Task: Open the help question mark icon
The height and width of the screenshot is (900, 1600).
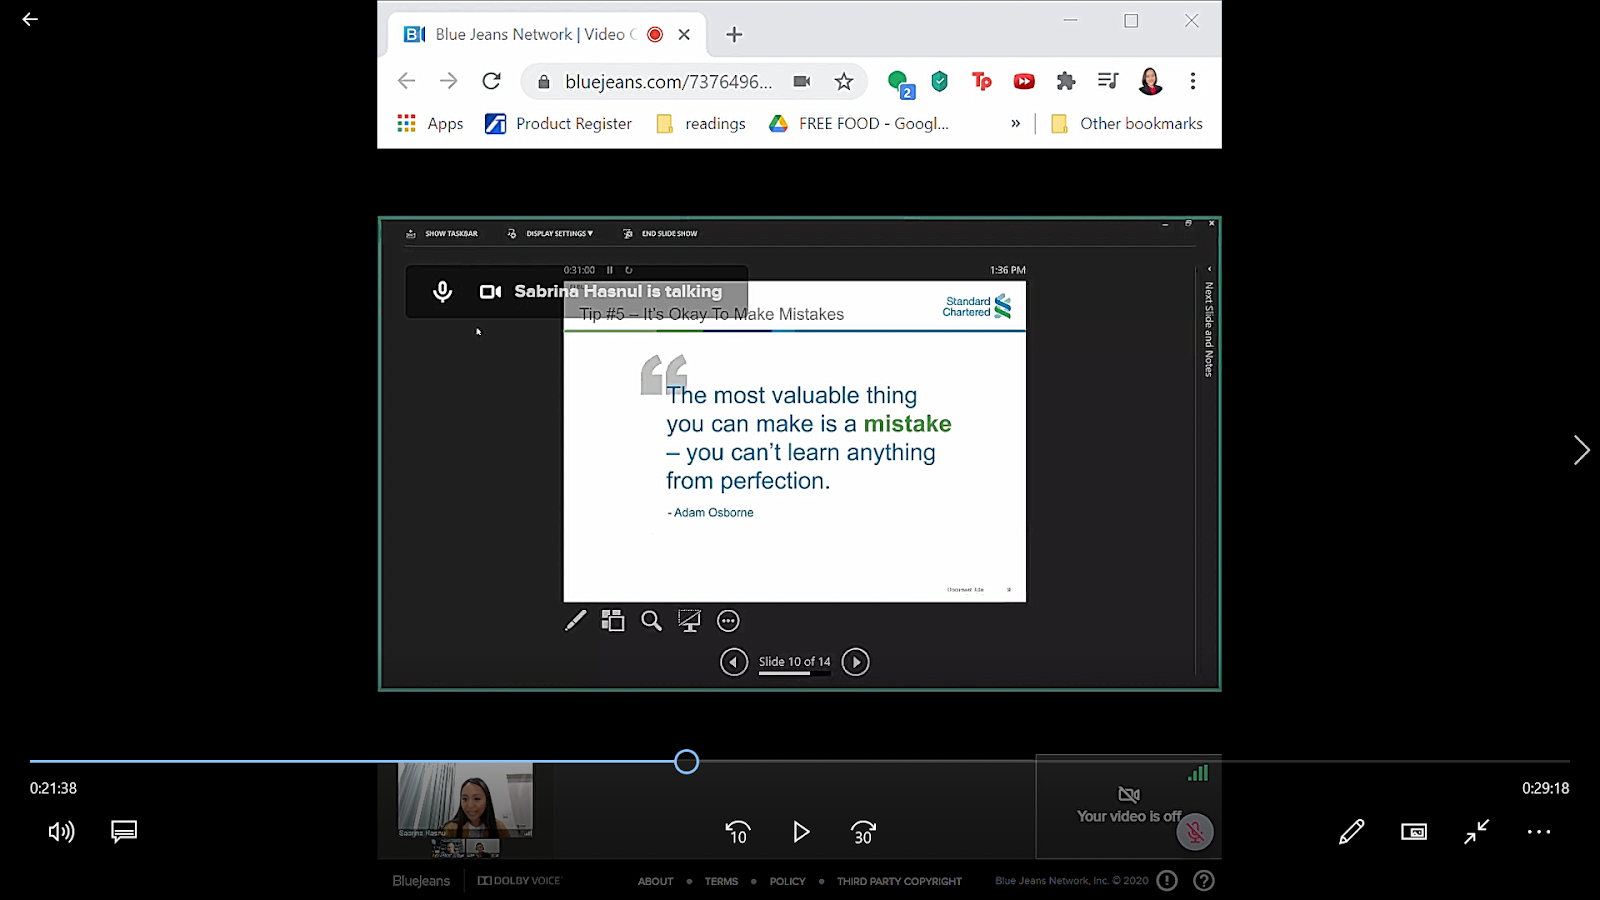Action: click(x=1204, y=881)
